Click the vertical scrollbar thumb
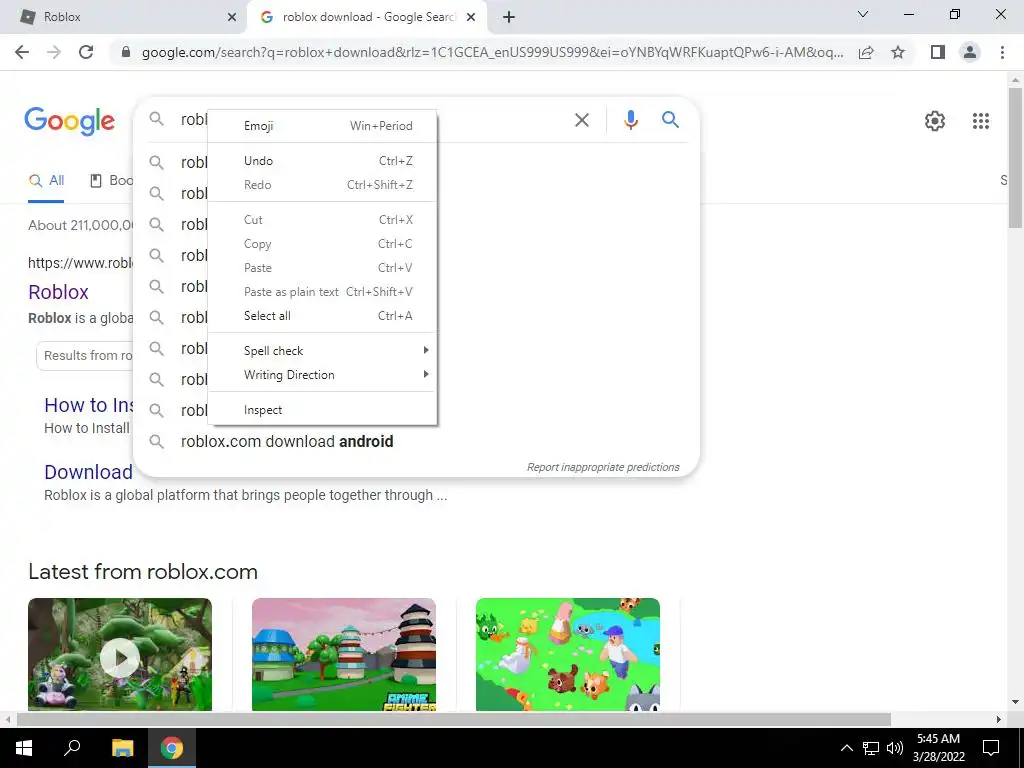The height and width of the screenshot is (768, 1024). click(1015, 157)
